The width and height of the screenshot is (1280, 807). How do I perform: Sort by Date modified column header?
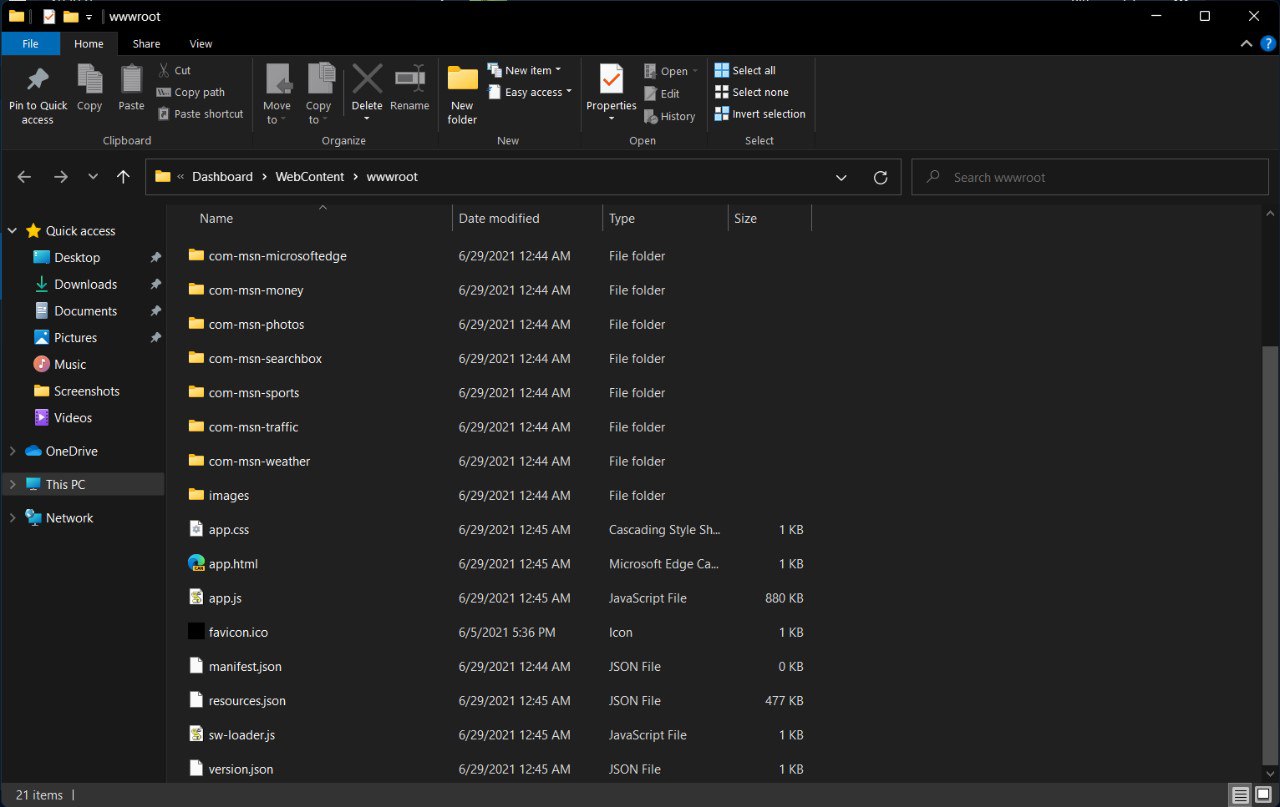click(527, 218)
